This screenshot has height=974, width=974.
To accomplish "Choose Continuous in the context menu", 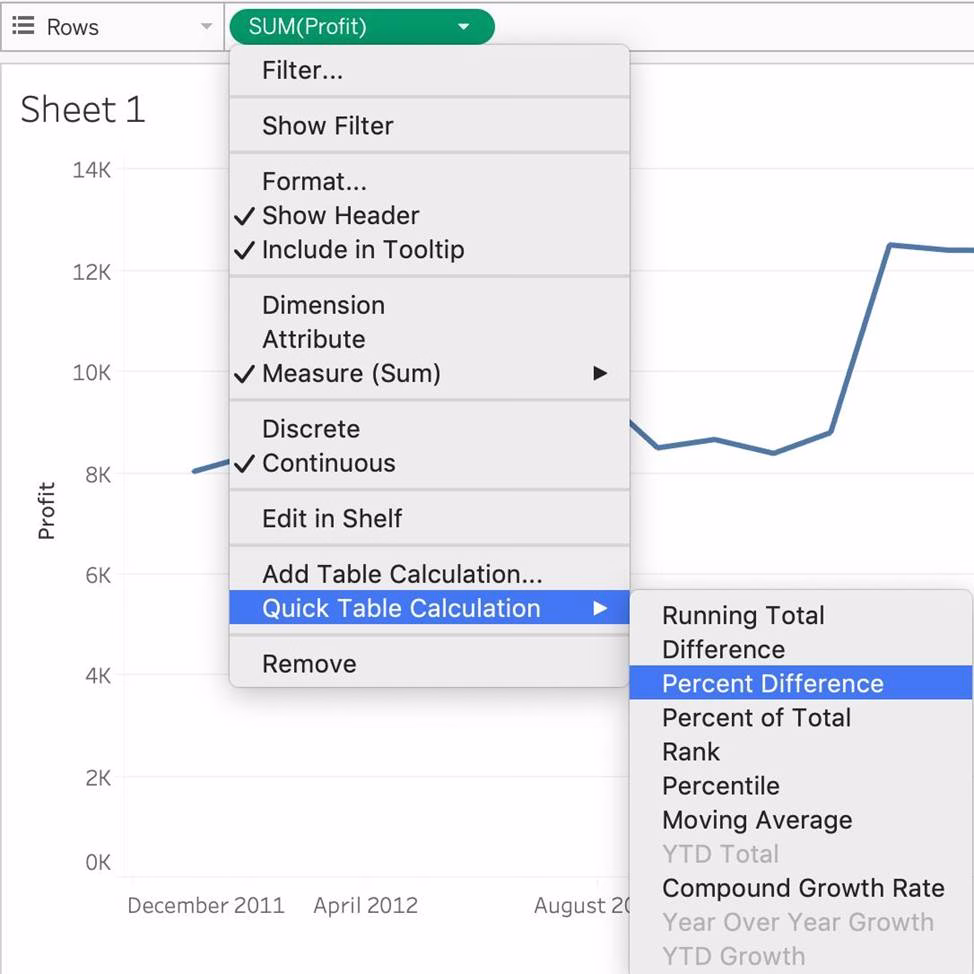I will (x=328, y=463).
